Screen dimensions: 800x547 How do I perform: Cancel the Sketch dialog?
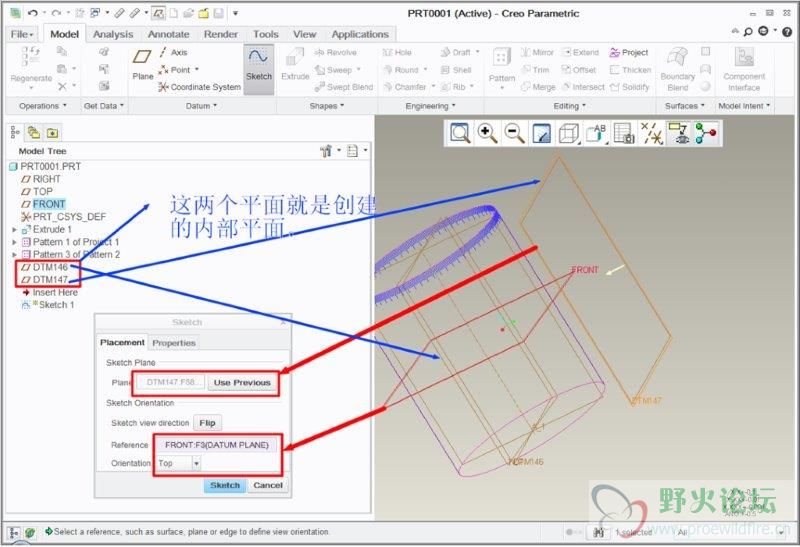click(267, 485)
